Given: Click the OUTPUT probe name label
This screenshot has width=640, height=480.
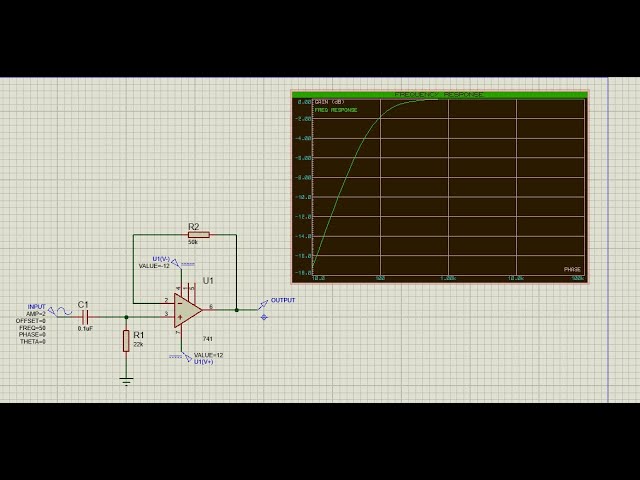Looking at the screenshot, I should click(283, 300).
